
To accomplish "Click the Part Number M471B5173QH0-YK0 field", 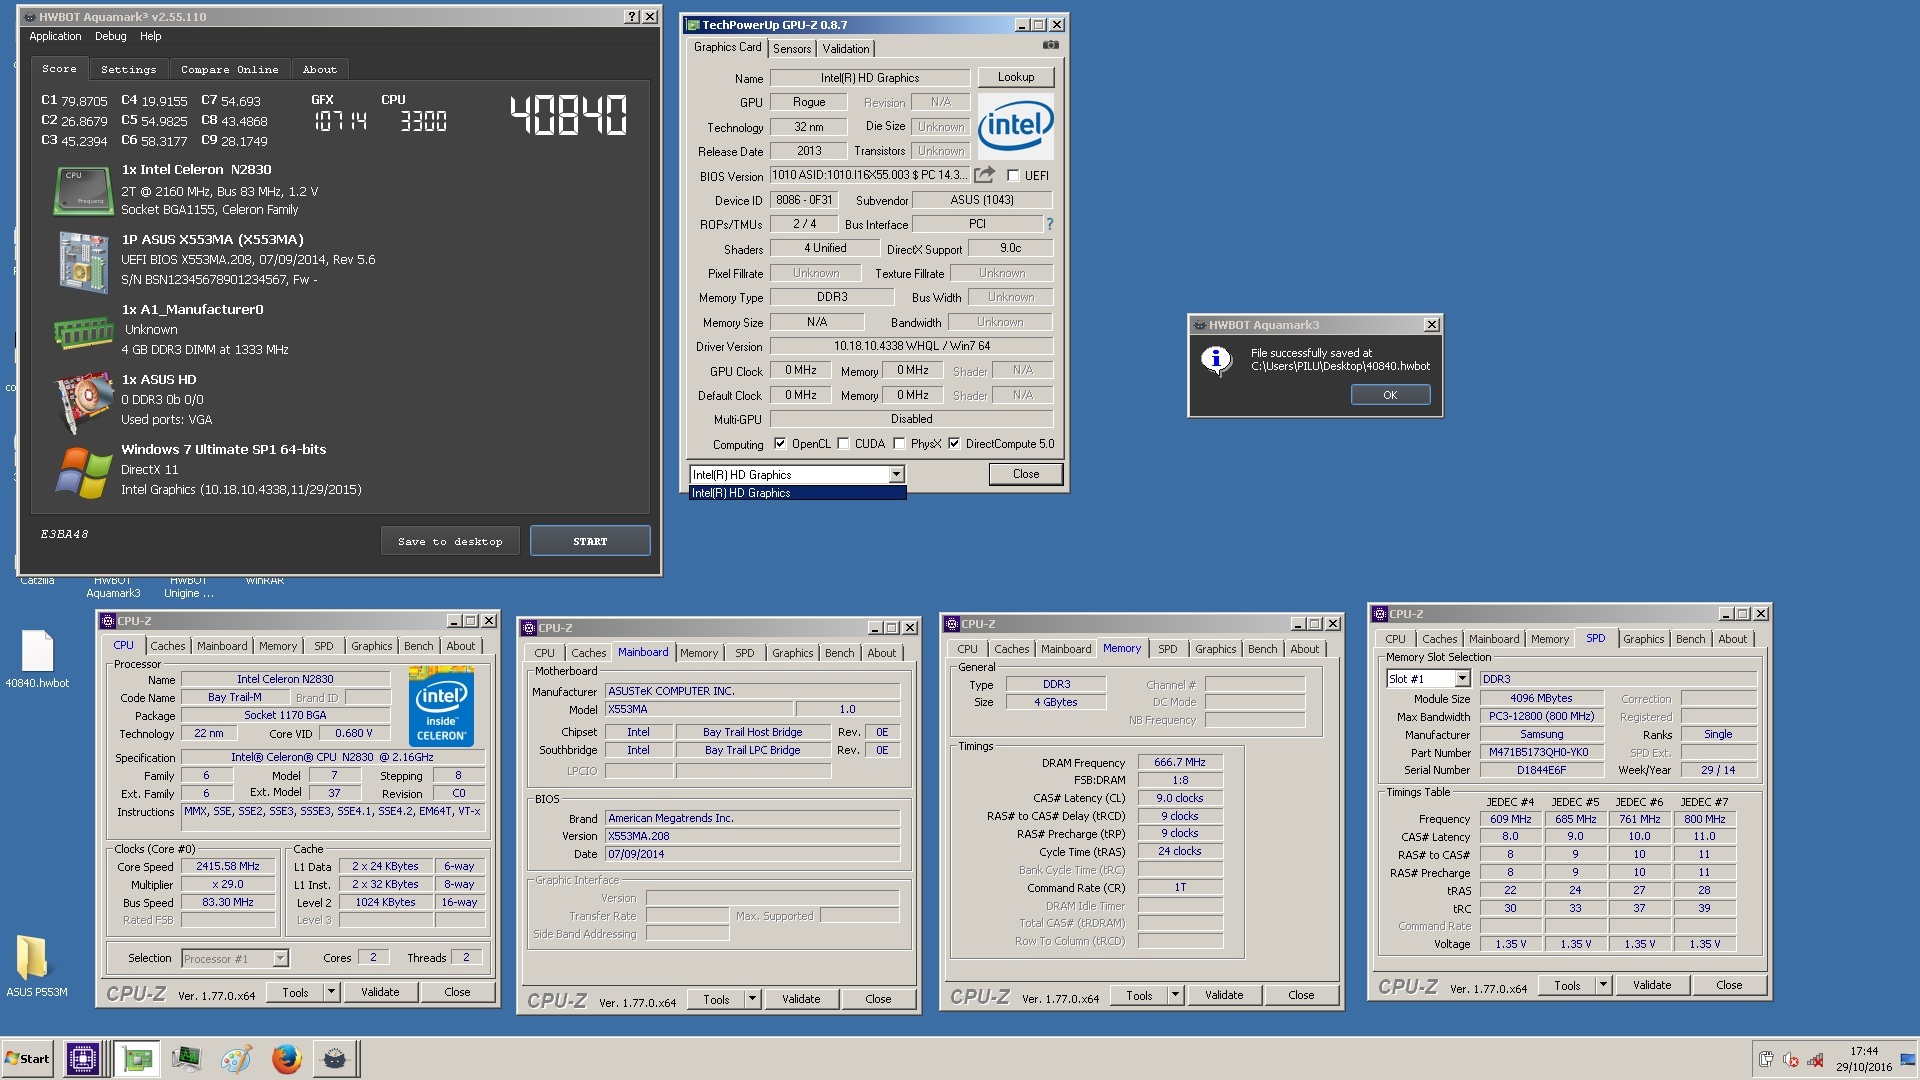I will coord(1541,752).
